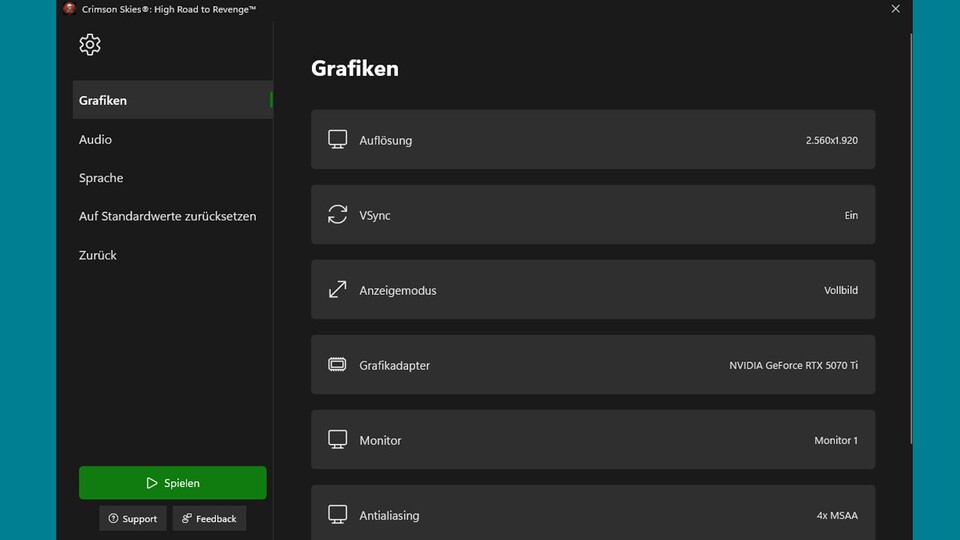Click the display icon beside Antialiasing
Viewport: 960px width, 540px height.
(337, 515)
